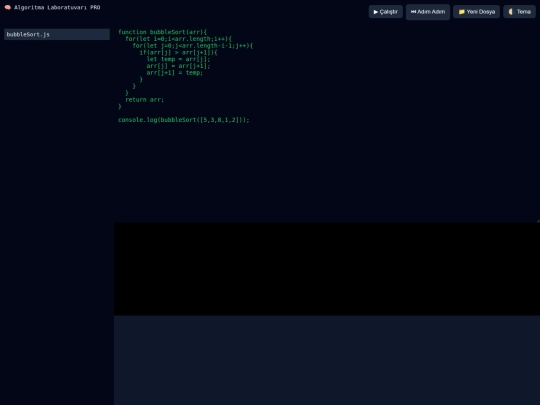The width and height of the screenshot is (540, 405).
Task: Click the Algoritma Laboratuvarı PRO title
Action: coord(57,7)
